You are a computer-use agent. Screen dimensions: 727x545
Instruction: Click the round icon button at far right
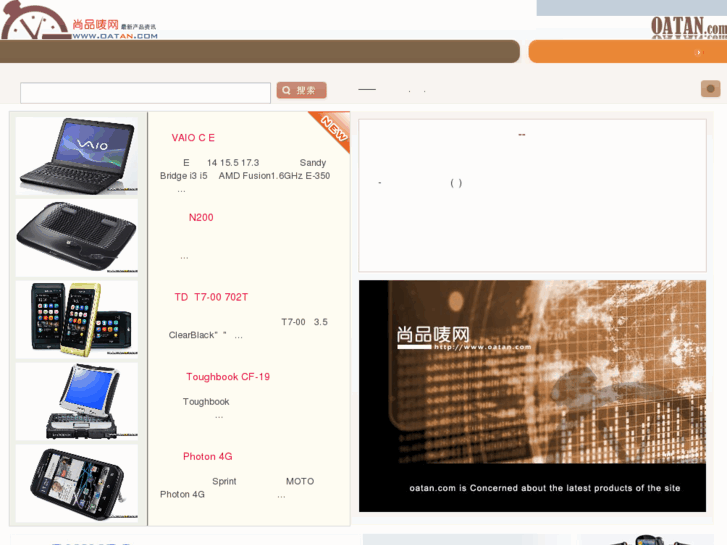tap(710, 89)
